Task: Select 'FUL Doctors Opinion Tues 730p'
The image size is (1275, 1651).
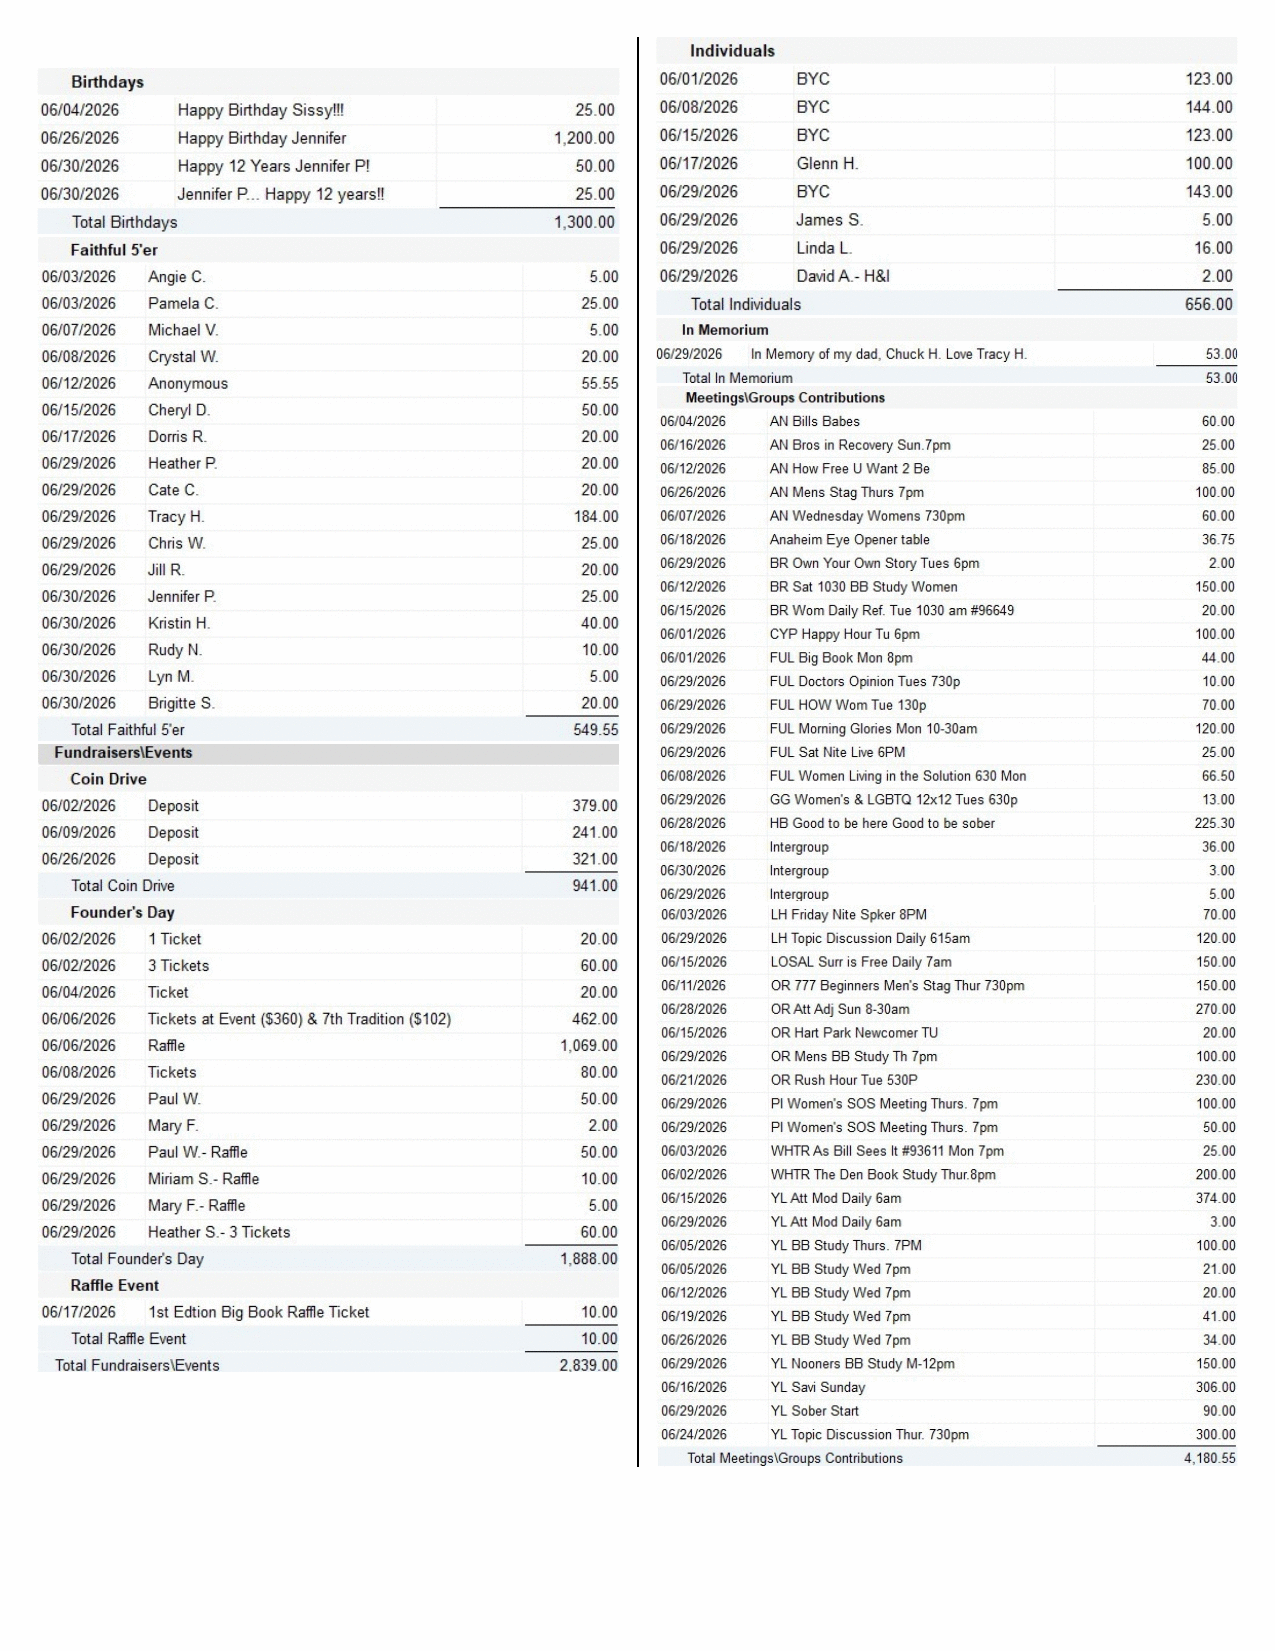Action: [865, 682]
